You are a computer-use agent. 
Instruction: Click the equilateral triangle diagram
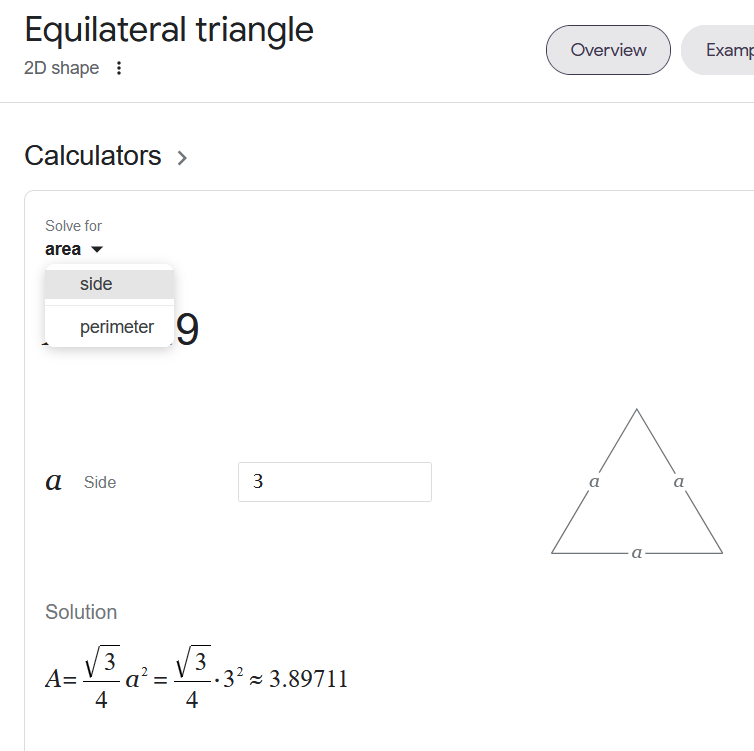(637, 483)
